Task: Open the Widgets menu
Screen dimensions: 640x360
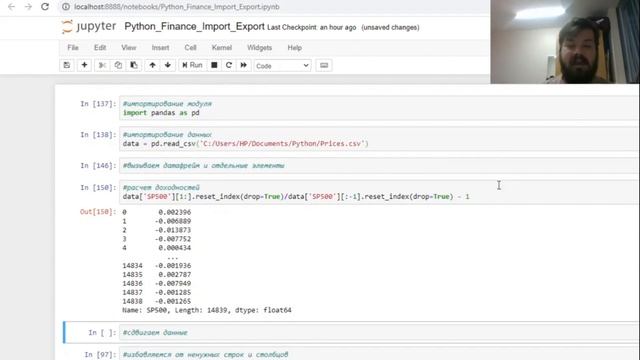Action: (x=259, y=48)
